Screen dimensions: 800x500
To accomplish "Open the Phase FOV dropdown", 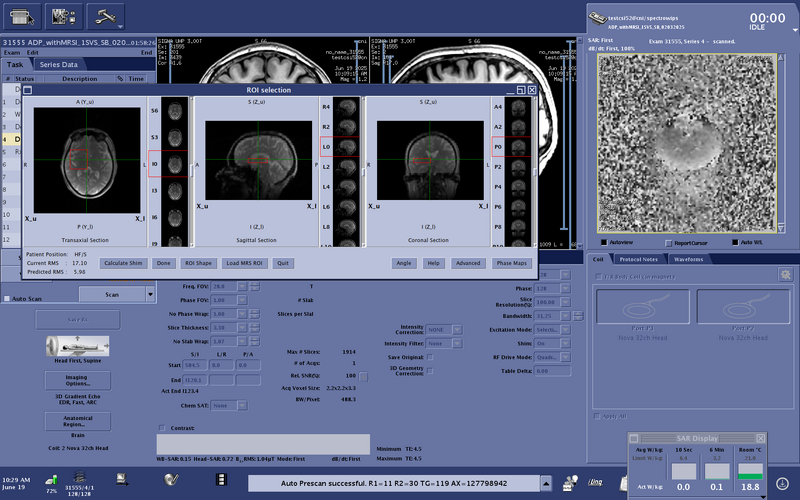I will pos(242,300).
